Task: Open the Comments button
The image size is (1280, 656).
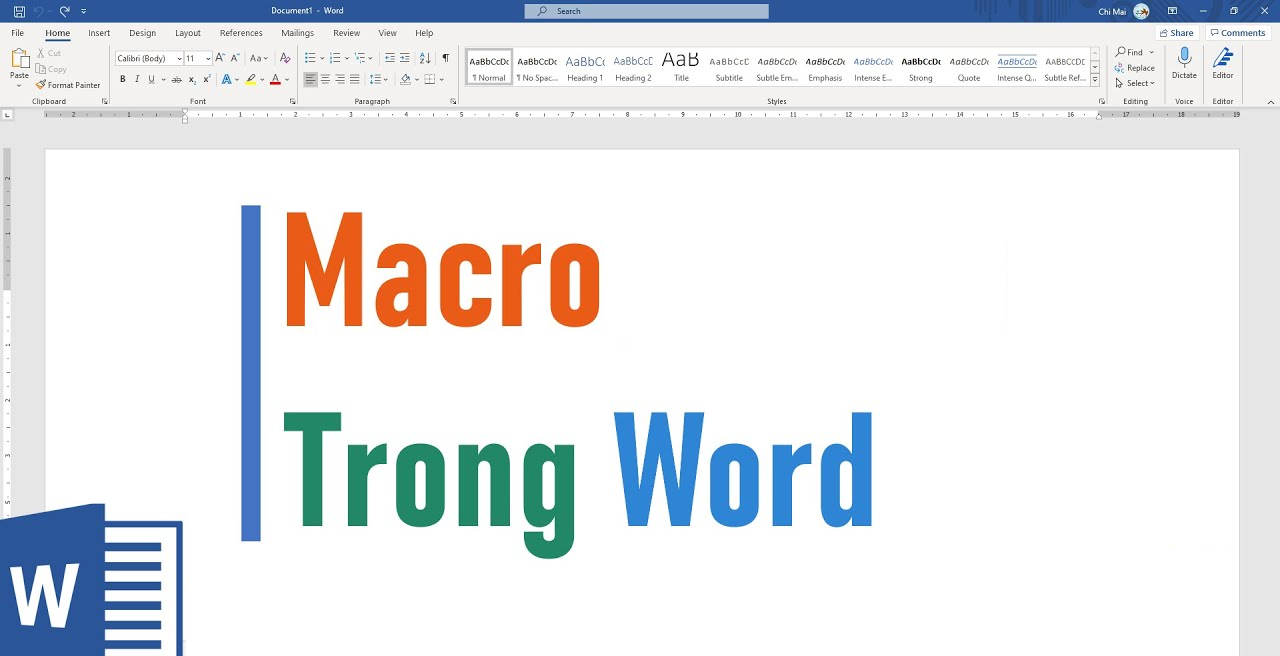Action: click(1237, 33)
